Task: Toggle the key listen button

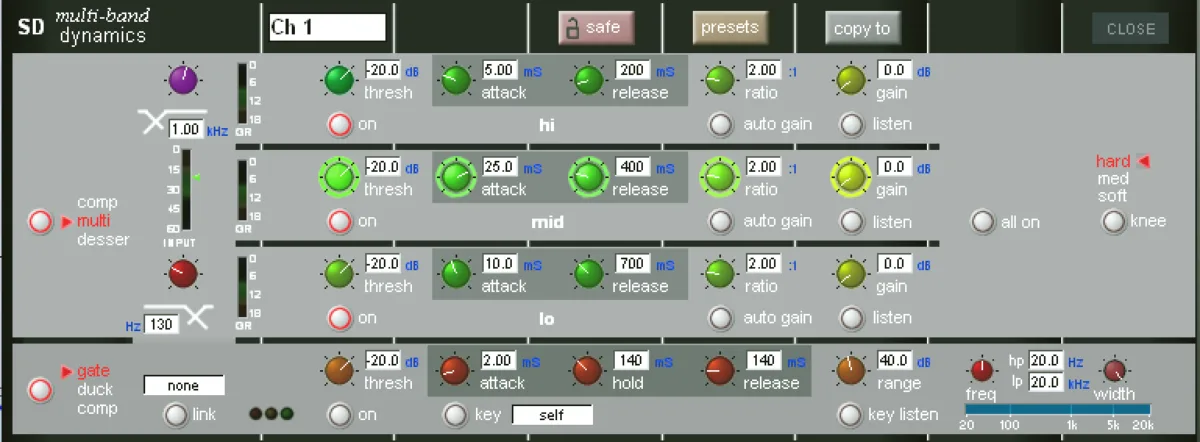Action: click(852, 414)
